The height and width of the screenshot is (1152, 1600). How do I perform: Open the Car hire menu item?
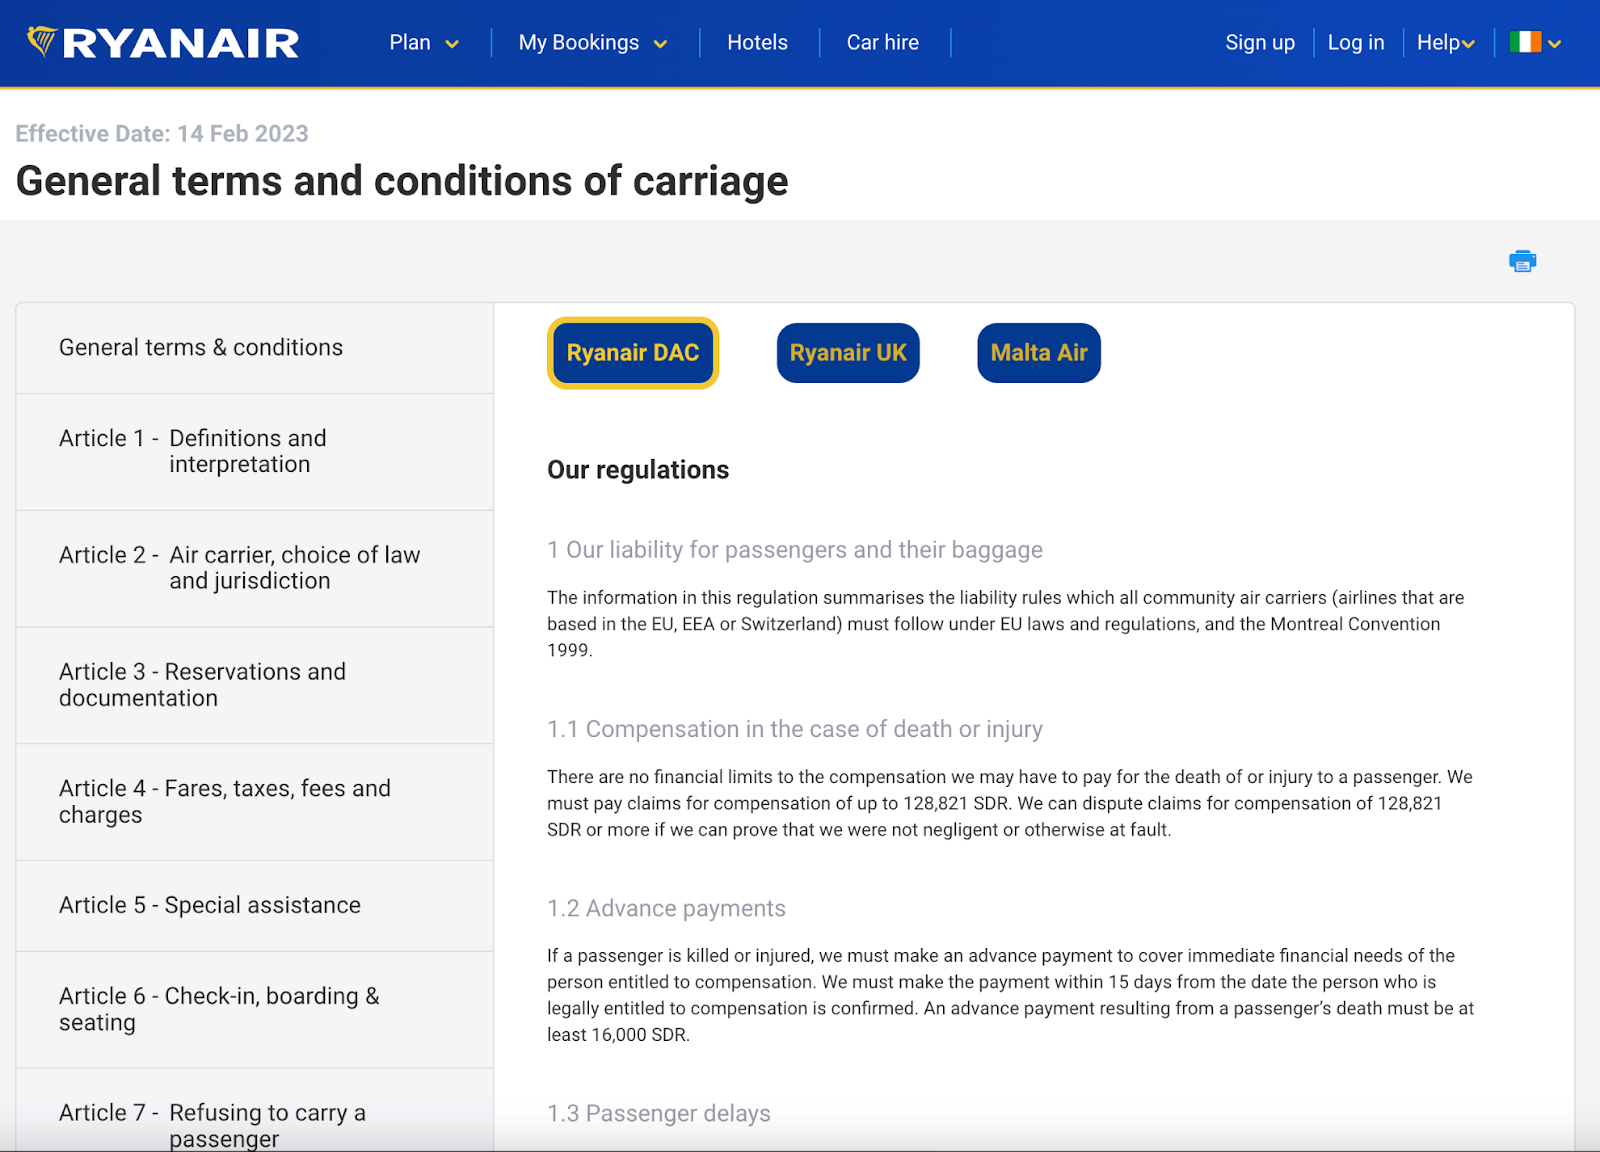pyautogui.click(x=883, y=42)
